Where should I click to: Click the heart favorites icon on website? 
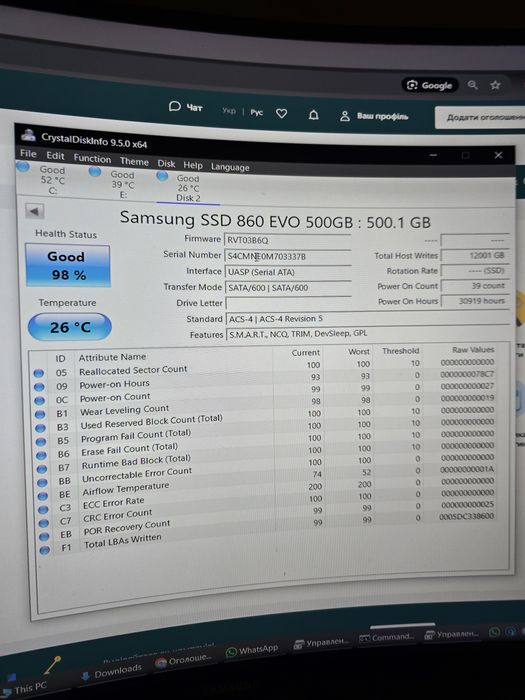[x=281, y=113]
